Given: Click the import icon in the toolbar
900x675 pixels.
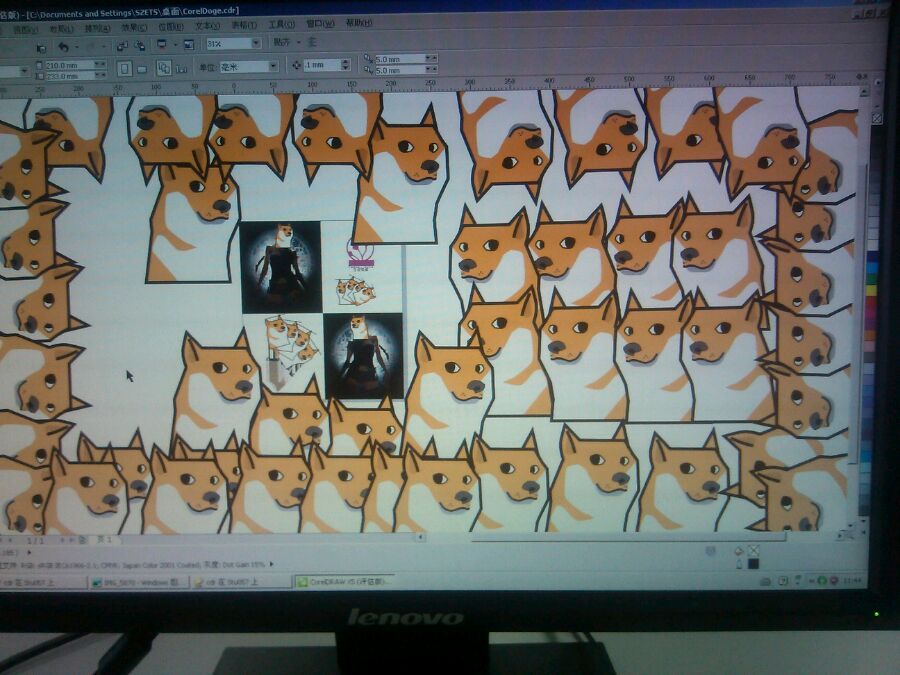Looking at the screenshot, I should click(x=123, y=46).
